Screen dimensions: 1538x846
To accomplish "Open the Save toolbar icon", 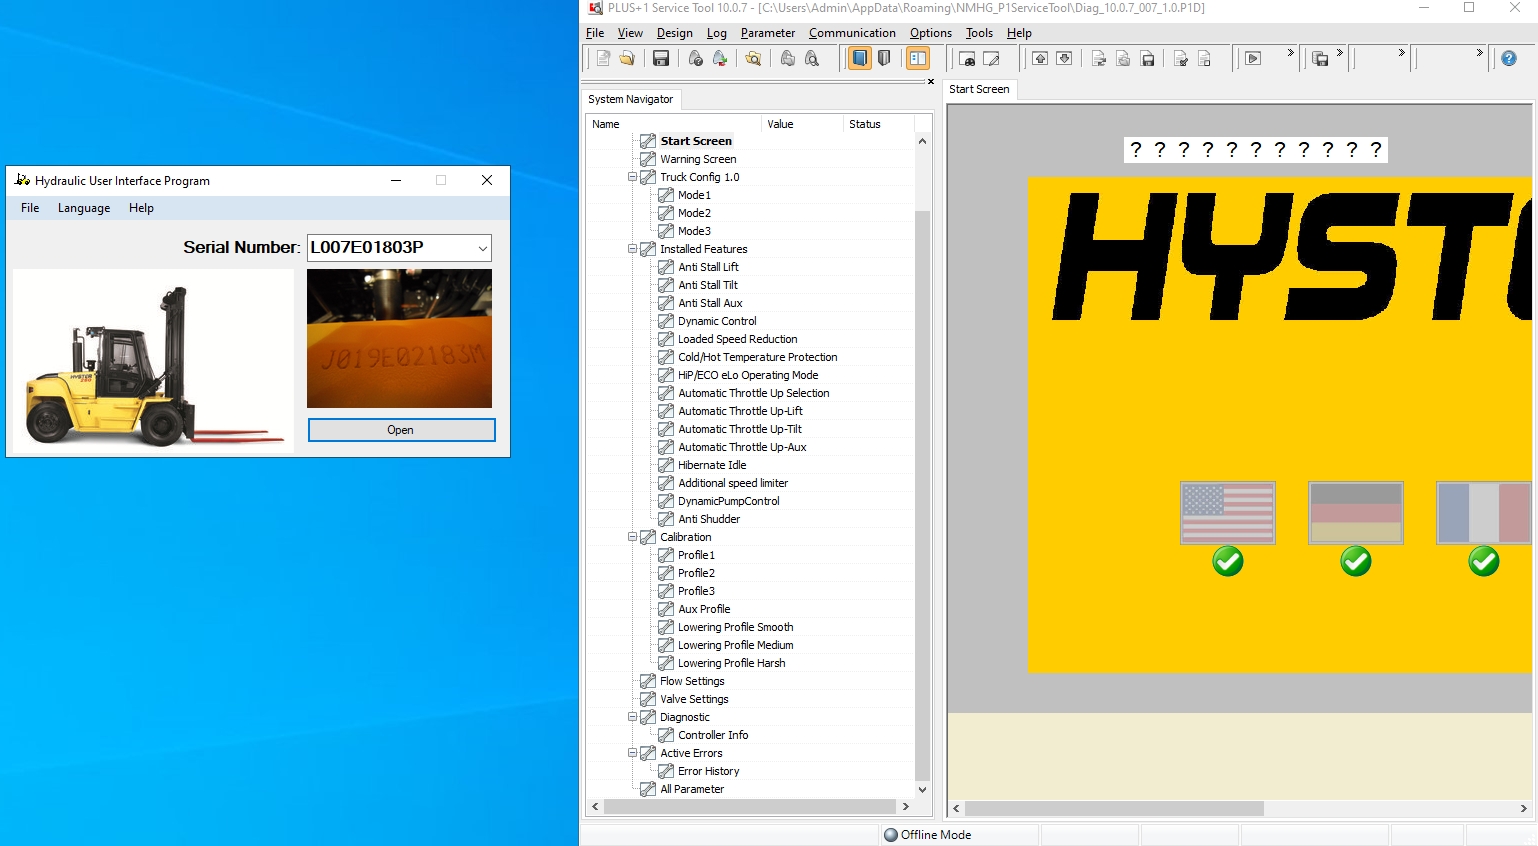I will (x=661, y=58).
